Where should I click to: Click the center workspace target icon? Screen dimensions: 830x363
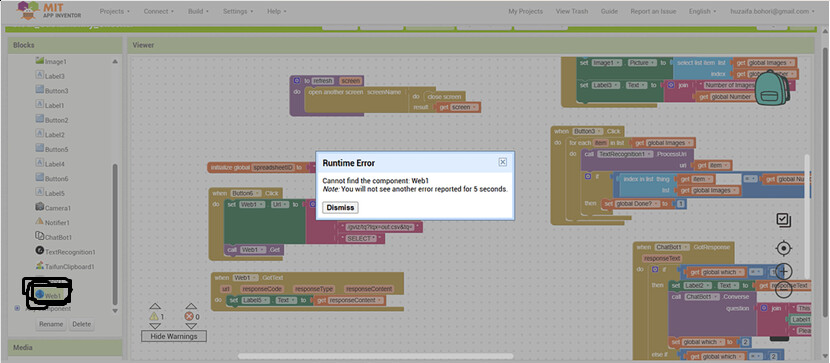[783, 248]
